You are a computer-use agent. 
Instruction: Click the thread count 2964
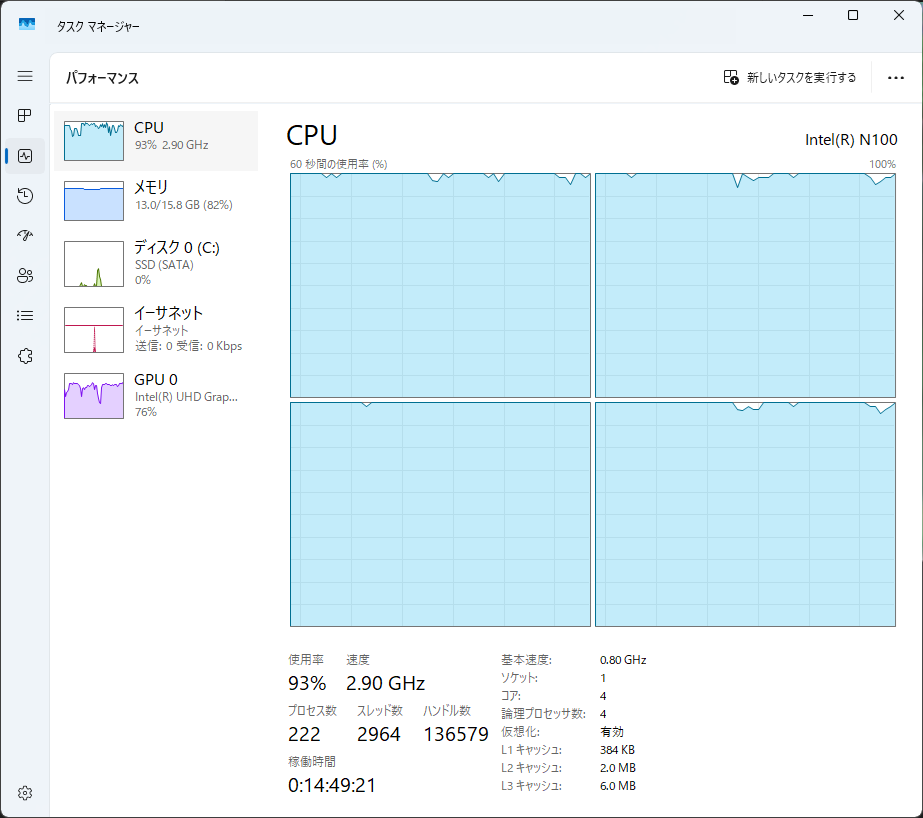[x=379, y=734]
